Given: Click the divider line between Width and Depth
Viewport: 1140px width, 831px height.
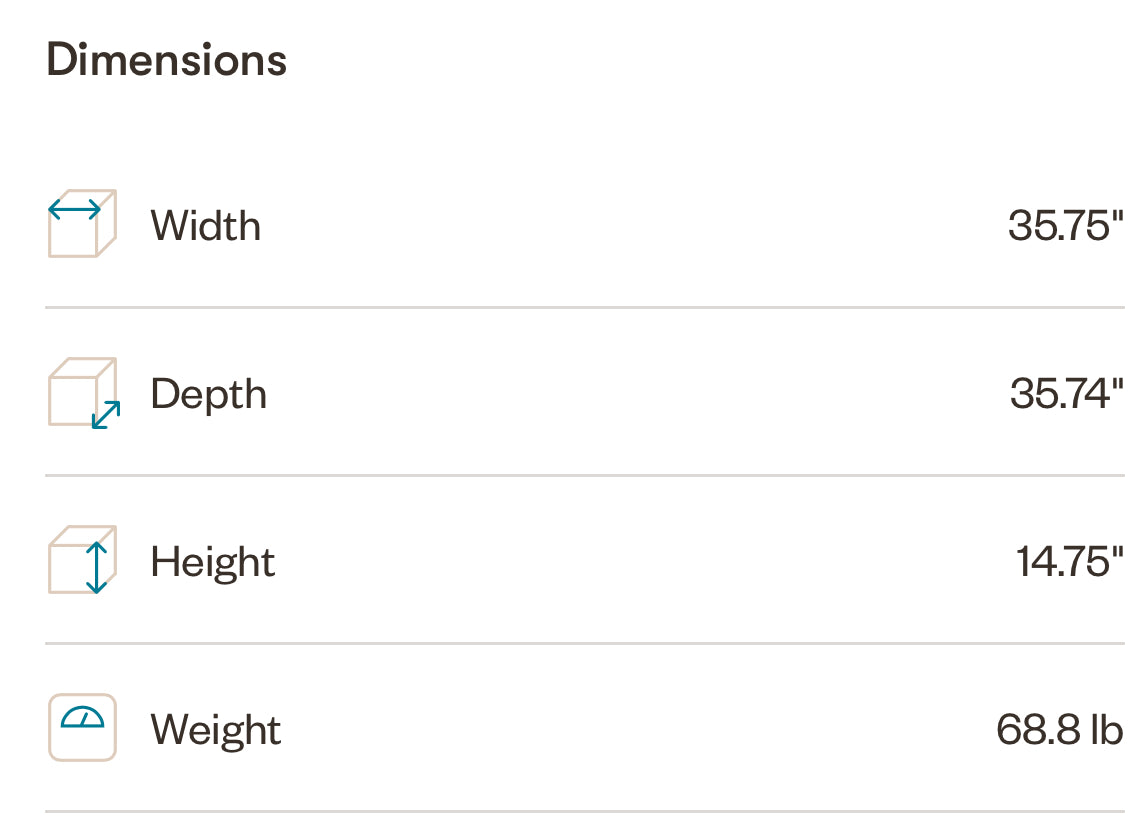Looking at the screenshot, I should (585, 308).
